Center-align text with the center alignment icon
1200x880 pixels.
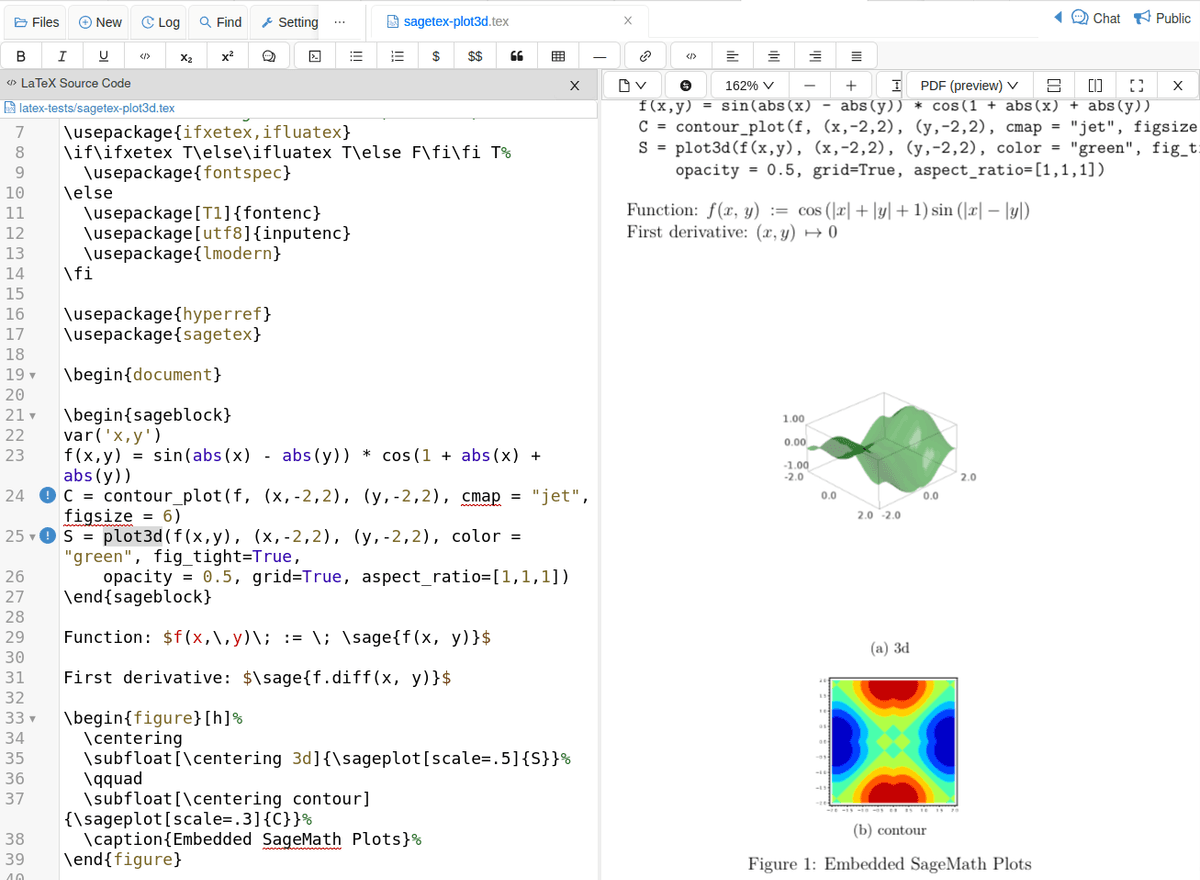click(x=773, y=56)
